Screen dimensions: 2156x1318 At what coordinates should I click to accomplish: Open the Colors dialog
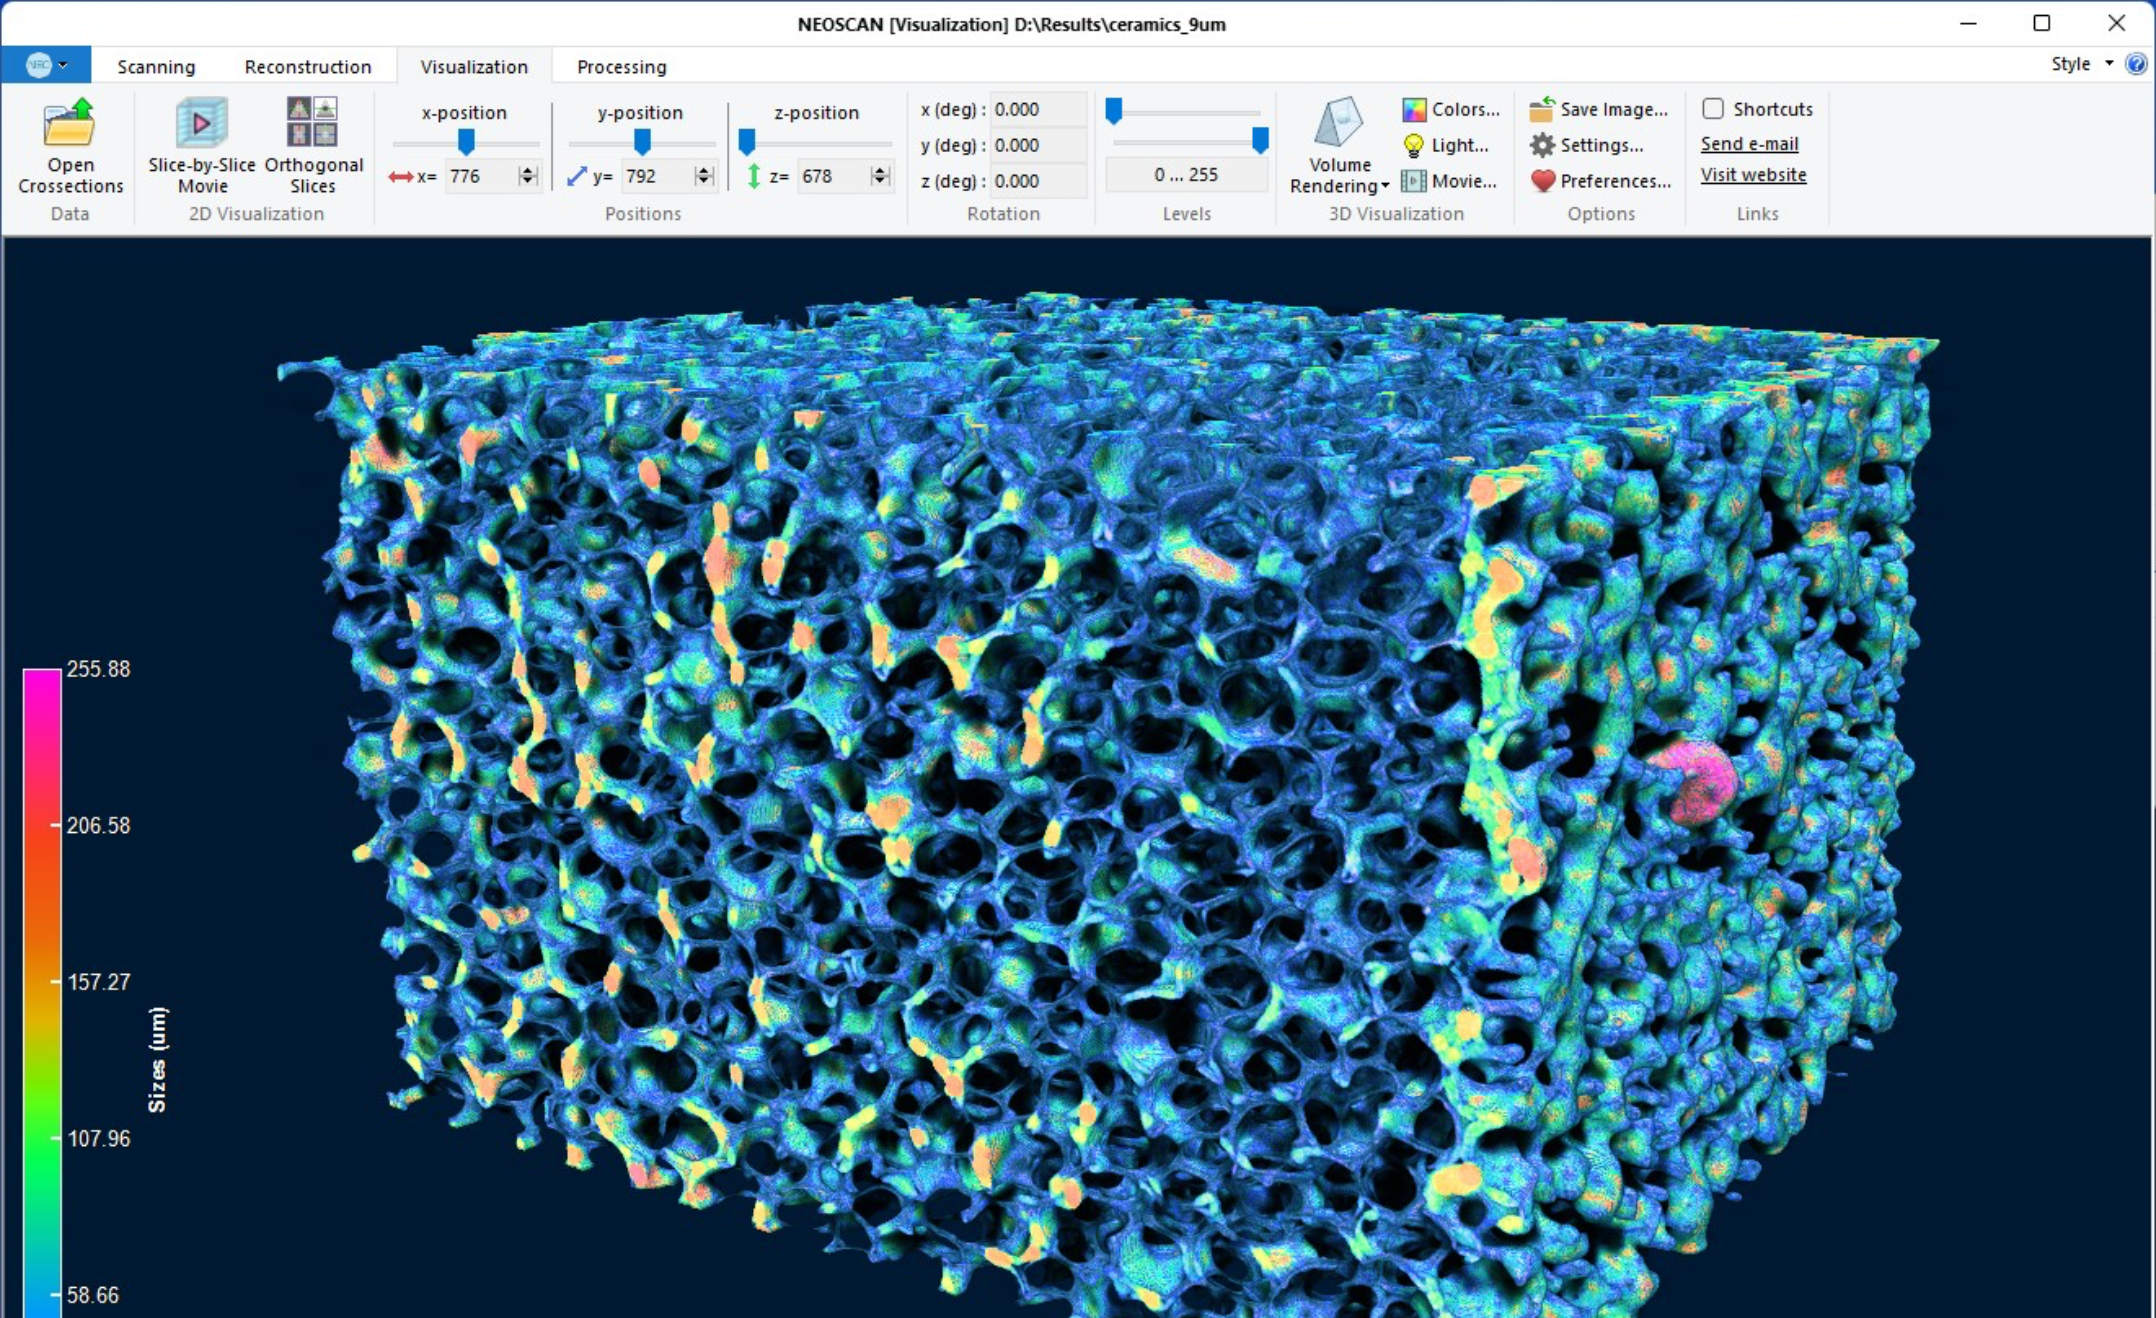1451,109
